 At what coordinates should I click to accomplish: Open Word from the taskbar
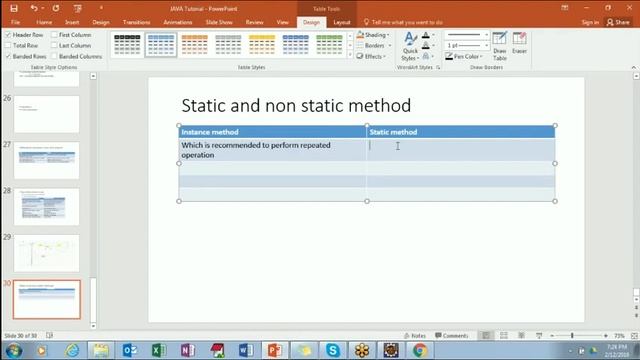coord(246,350)
